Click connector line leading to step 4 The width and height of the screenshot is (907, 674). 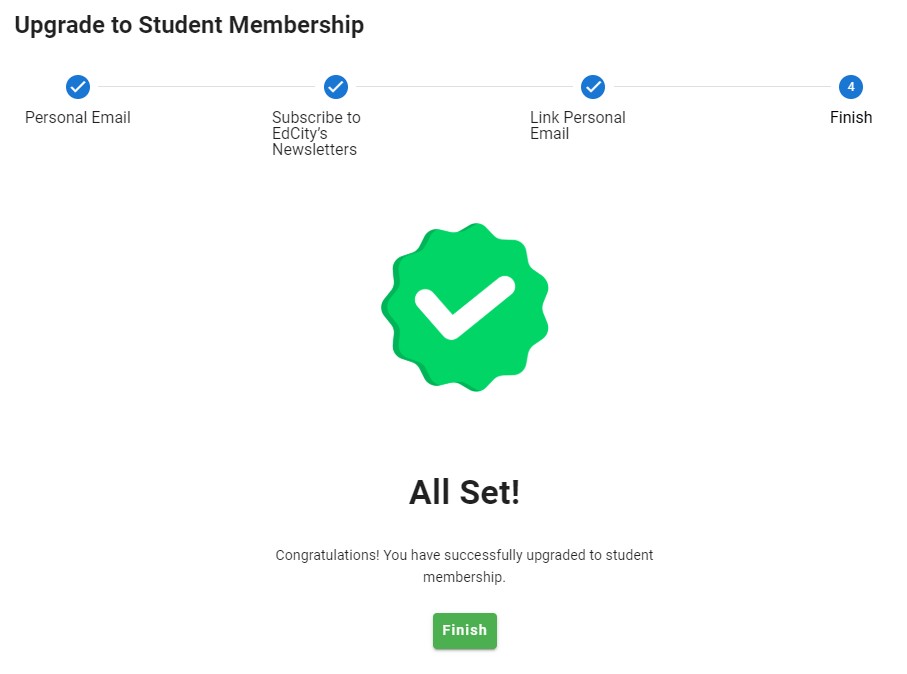(x=722, y=87)
